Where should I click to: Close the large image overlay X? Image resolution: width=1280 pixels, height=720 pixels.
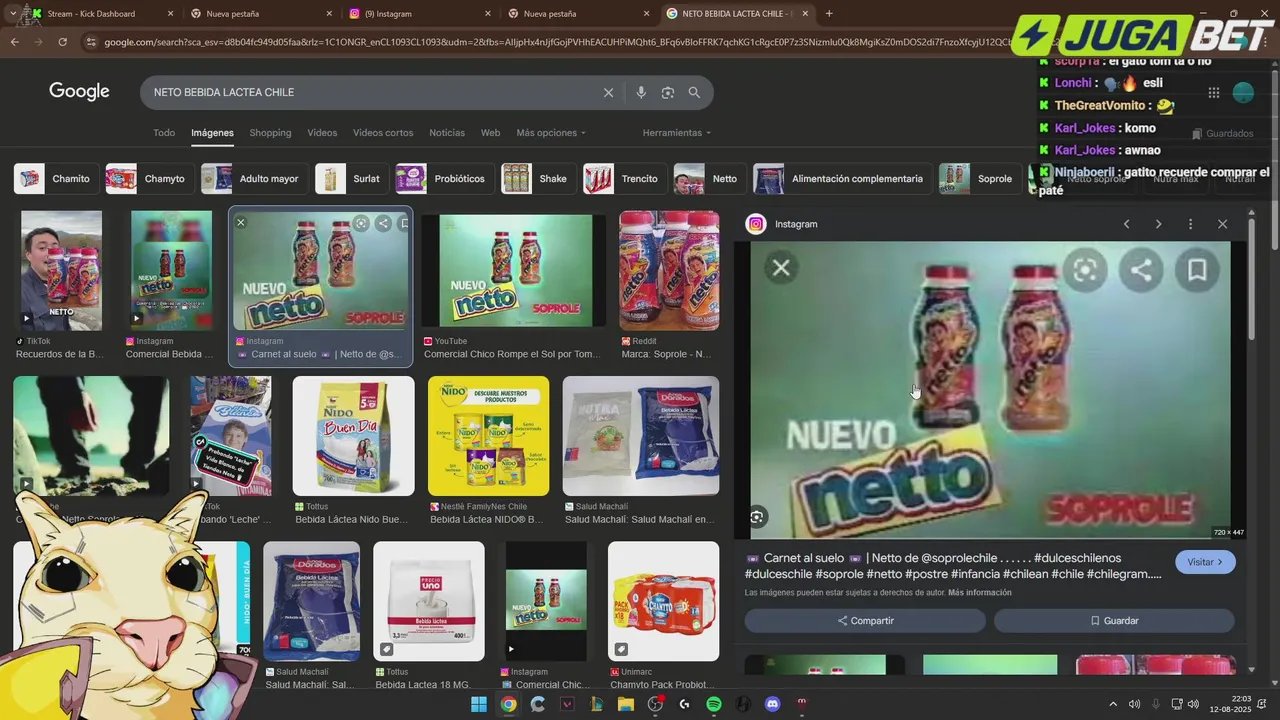781,268
